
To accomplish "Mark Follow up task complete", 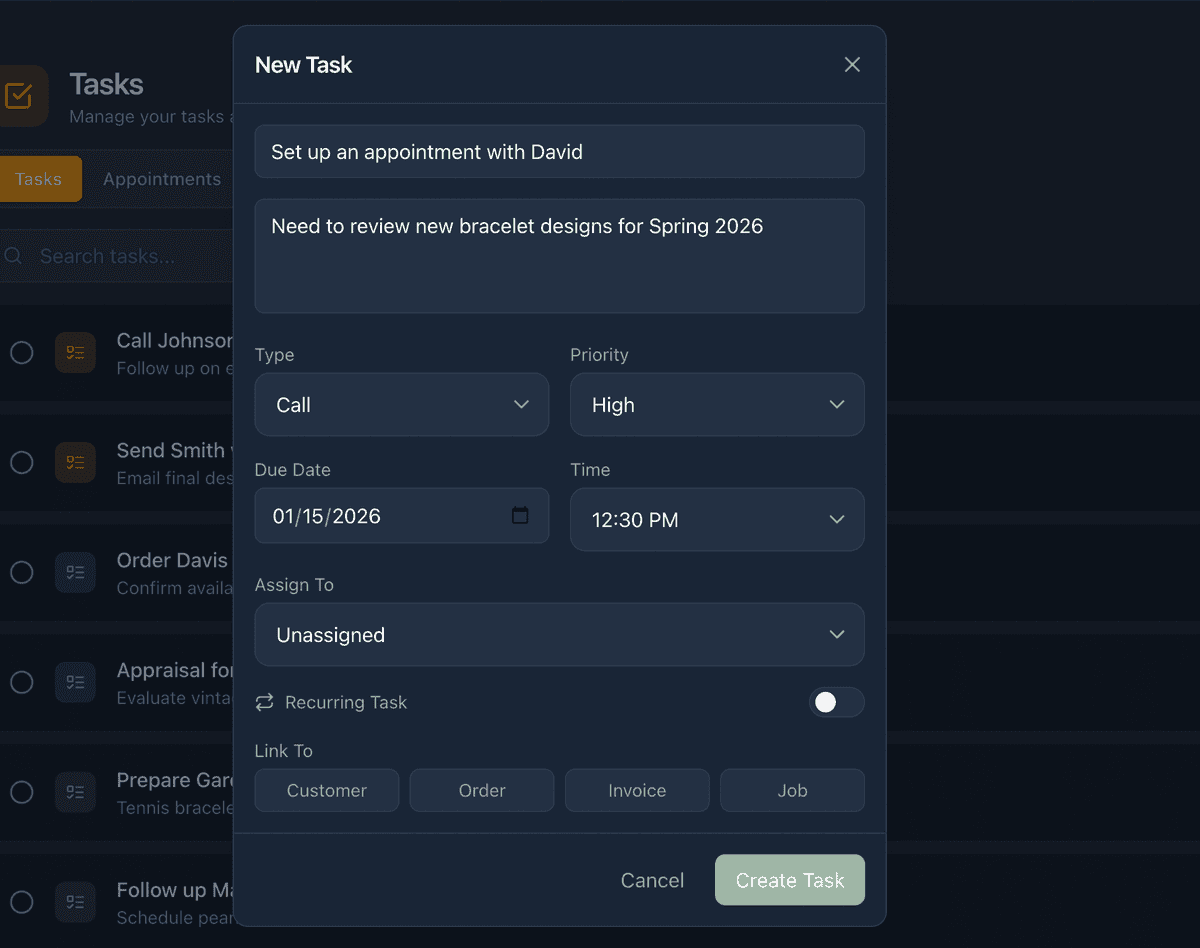I will pyautogui.click(x=21, y=902).
